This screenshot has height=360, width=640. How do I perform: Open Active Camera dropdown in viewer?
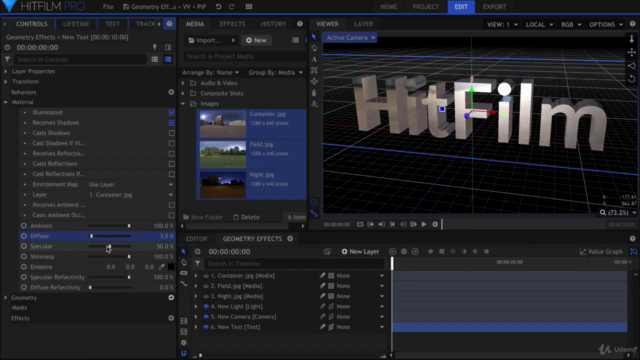point(351,38)
